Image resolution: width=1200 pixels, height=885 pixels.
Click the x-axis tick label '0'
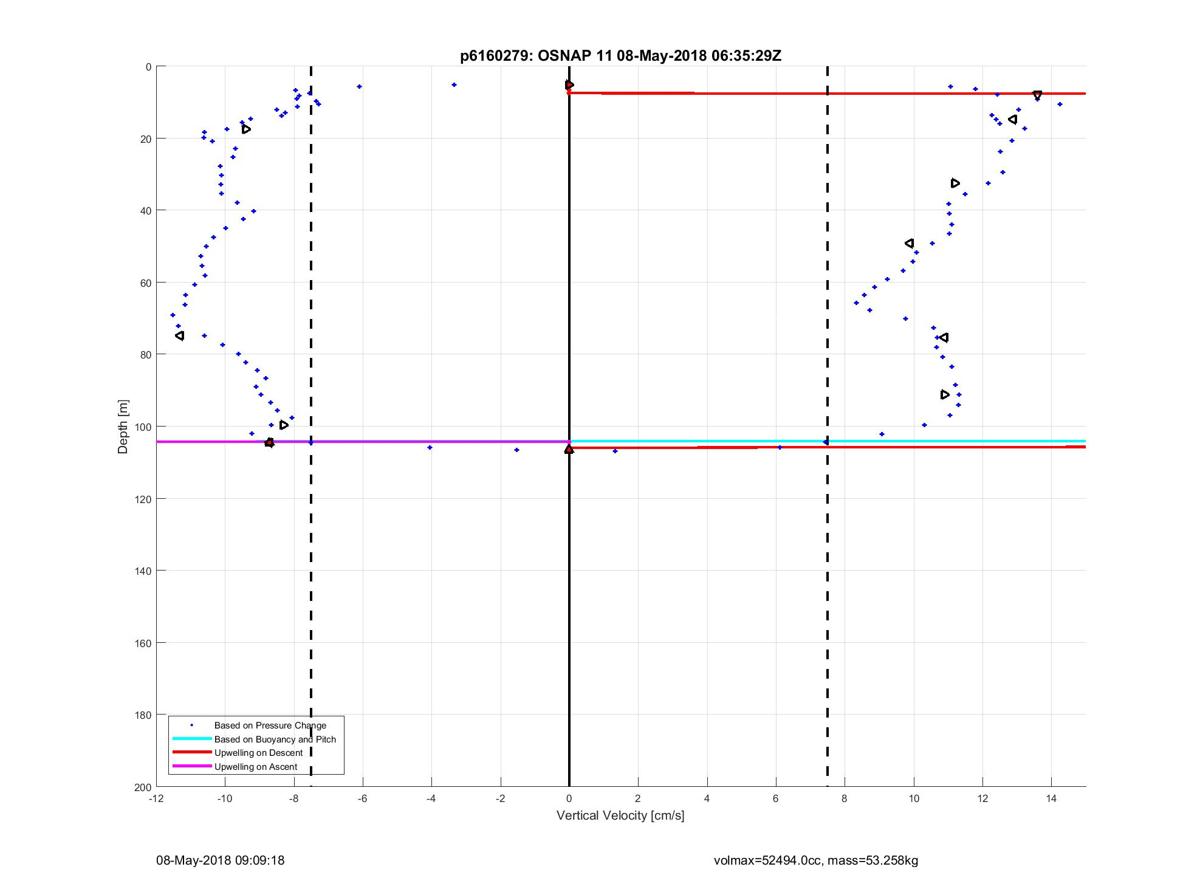tap(569, 799)
